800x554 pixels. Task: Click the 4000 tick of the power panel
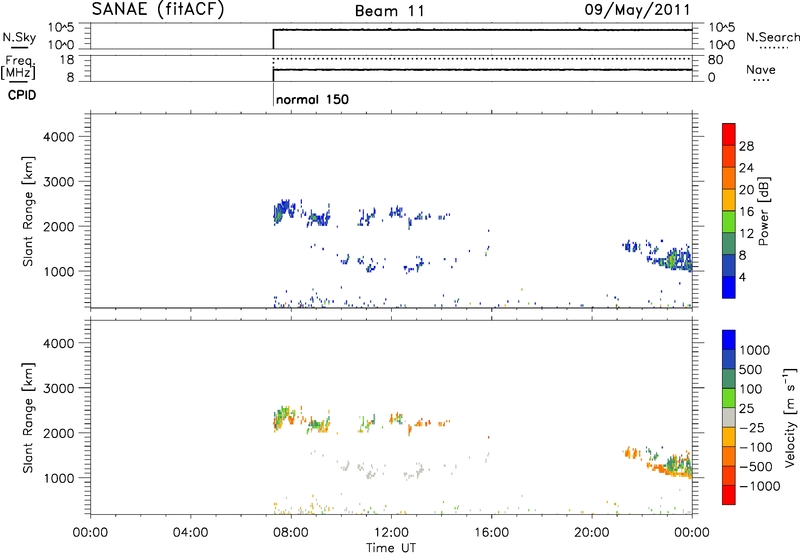tap(59, 137)
